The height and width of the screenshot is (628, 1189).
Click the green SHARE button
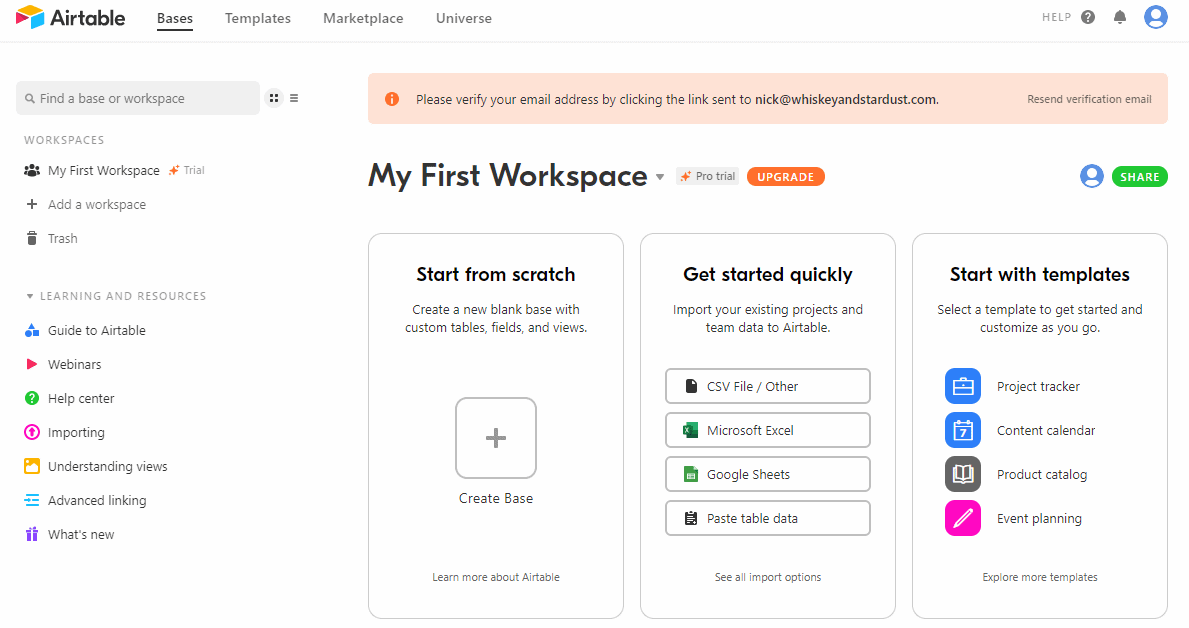pos(1140,177)
